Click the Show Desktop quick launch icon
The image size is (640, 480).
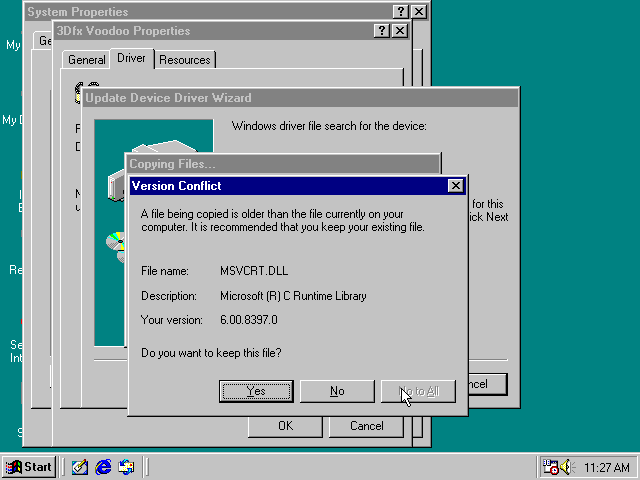[x=80, y=467]
